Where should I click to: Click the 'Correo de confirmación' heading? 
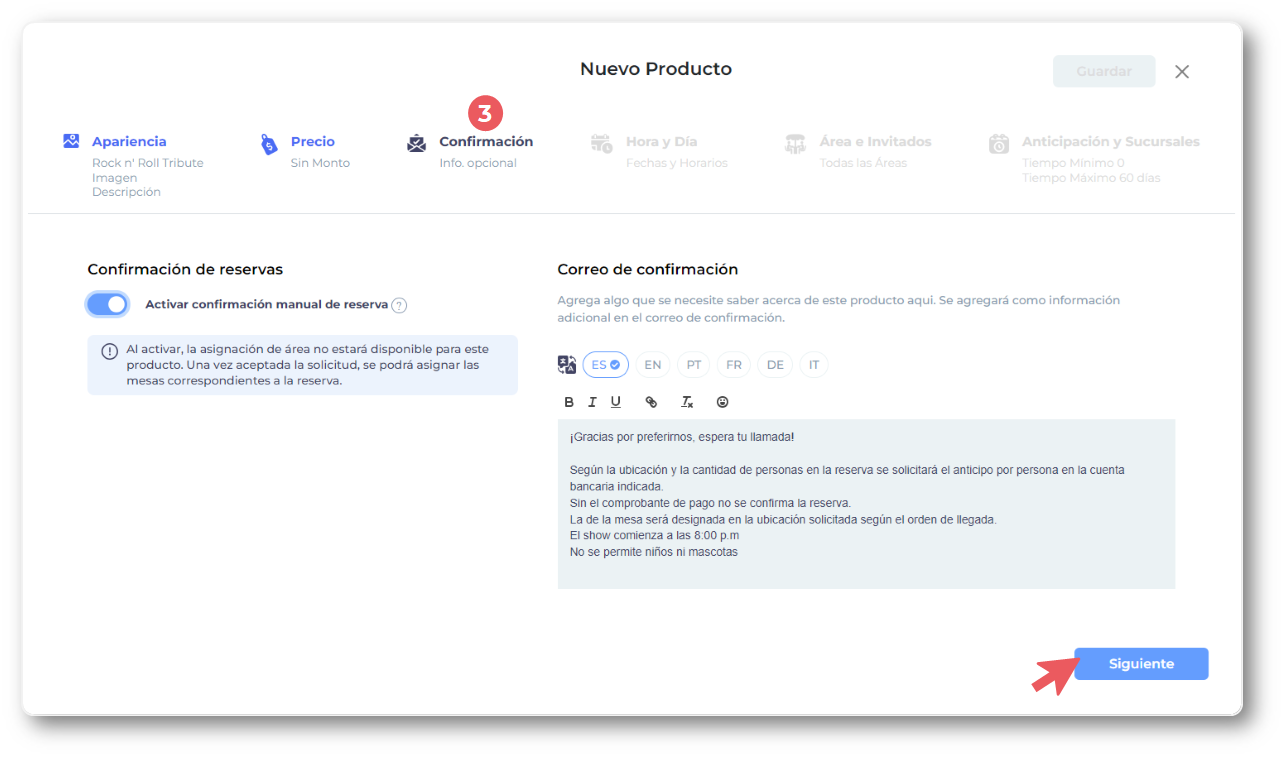tap(648, 269)
